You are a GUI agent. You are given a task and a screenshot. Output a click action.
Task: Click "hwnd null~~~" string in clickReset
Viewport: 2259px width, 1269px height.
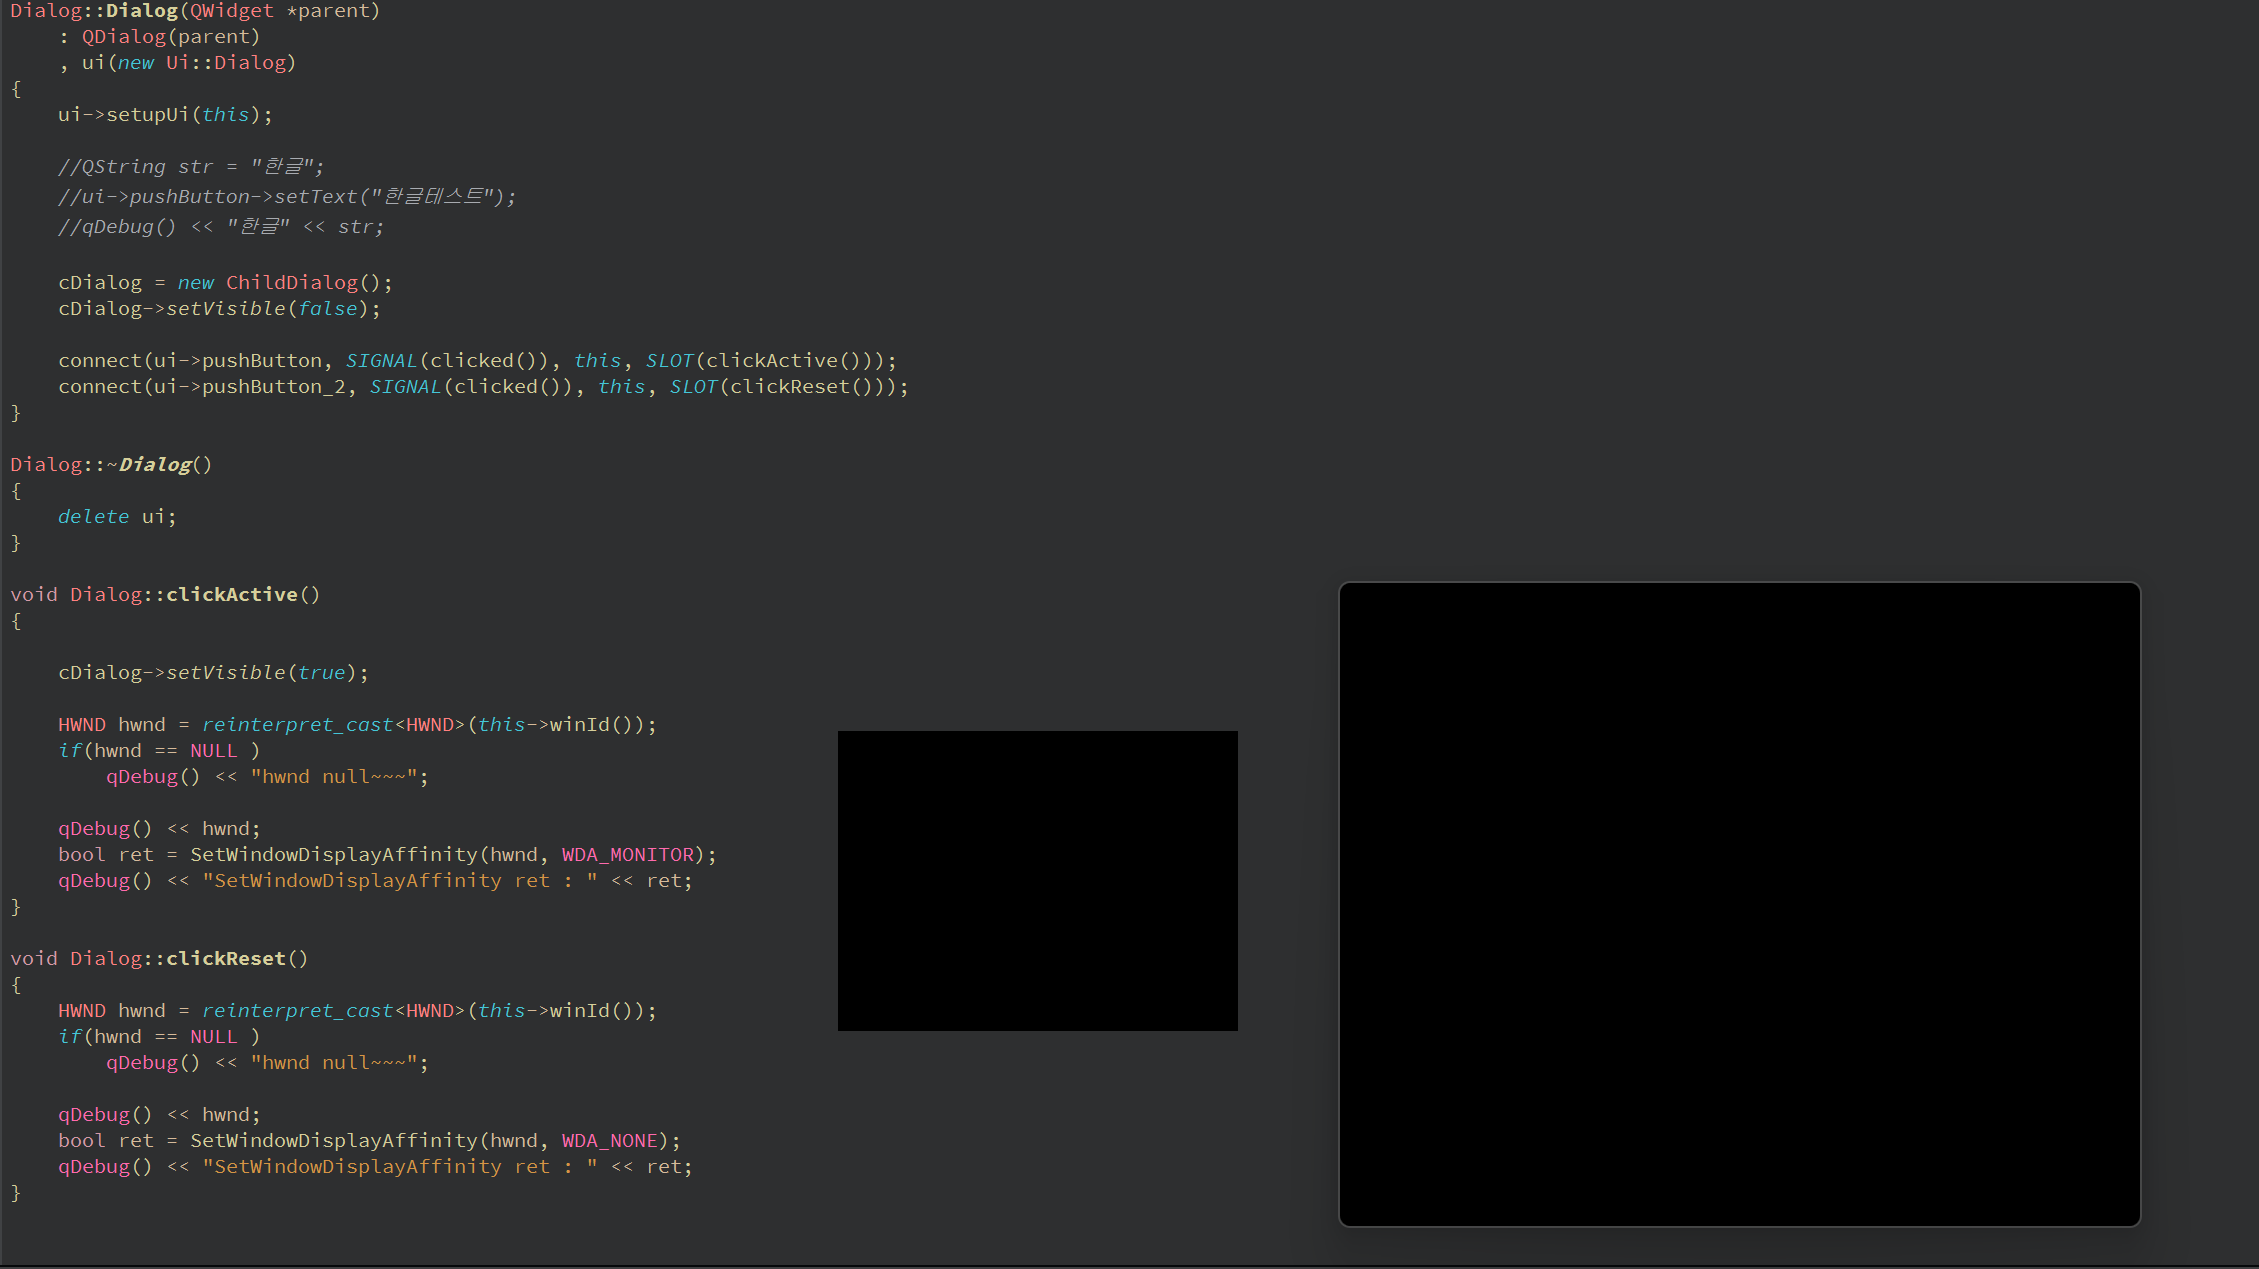click(334, 1063)
